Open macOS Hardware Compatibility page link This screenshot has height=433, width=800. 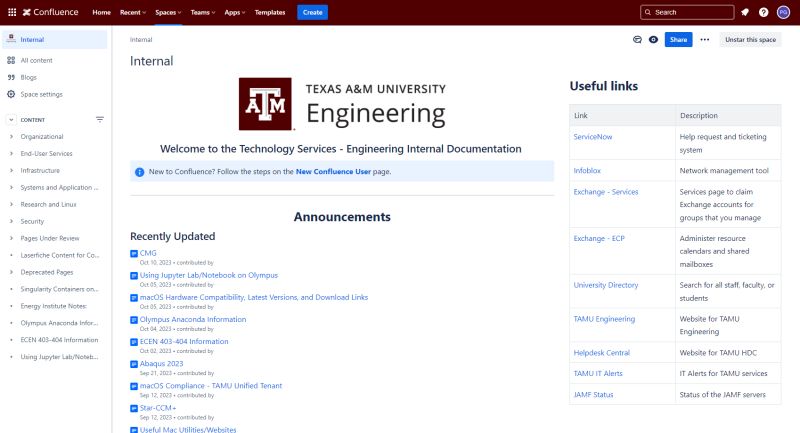[x=254, y=297]
